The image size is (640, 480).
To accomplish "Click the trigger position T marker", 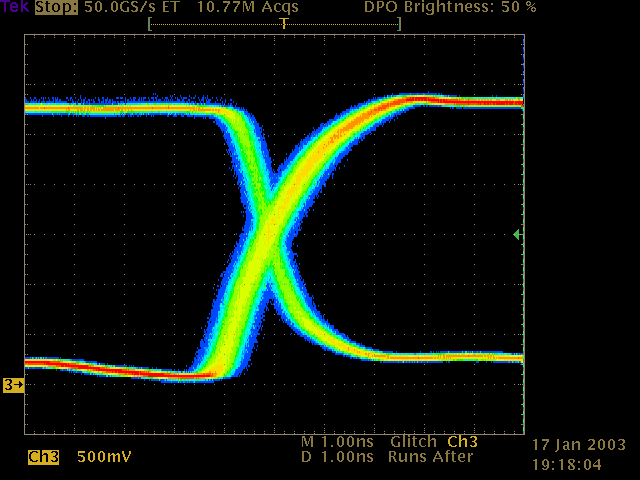I will [284, 23].
